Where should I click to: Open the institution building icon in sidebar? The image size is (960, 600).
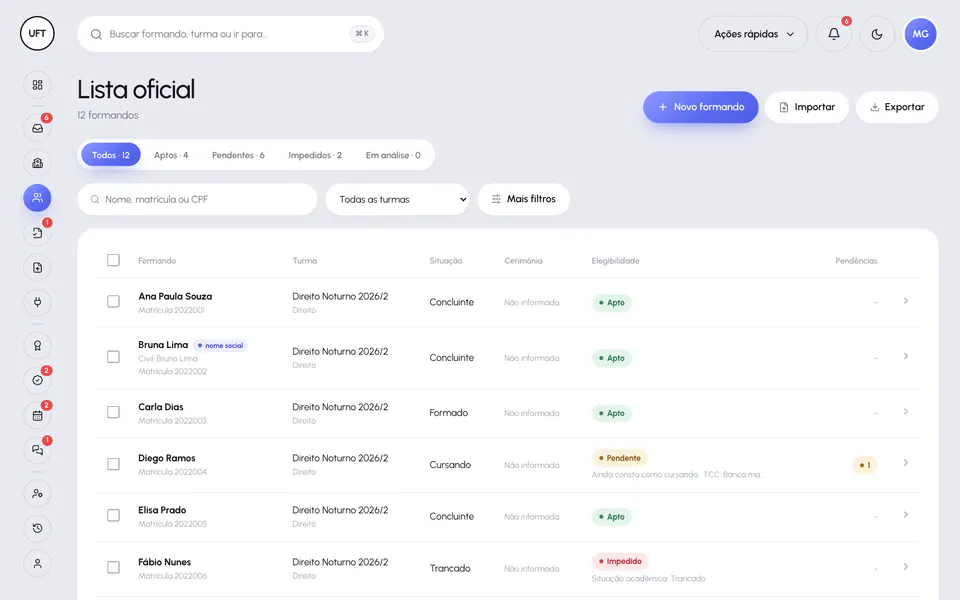[37, 163]
